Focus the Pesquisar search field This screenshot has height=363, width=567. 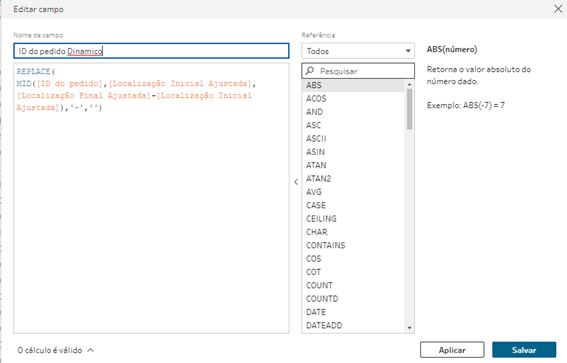(x=358, y=71)
